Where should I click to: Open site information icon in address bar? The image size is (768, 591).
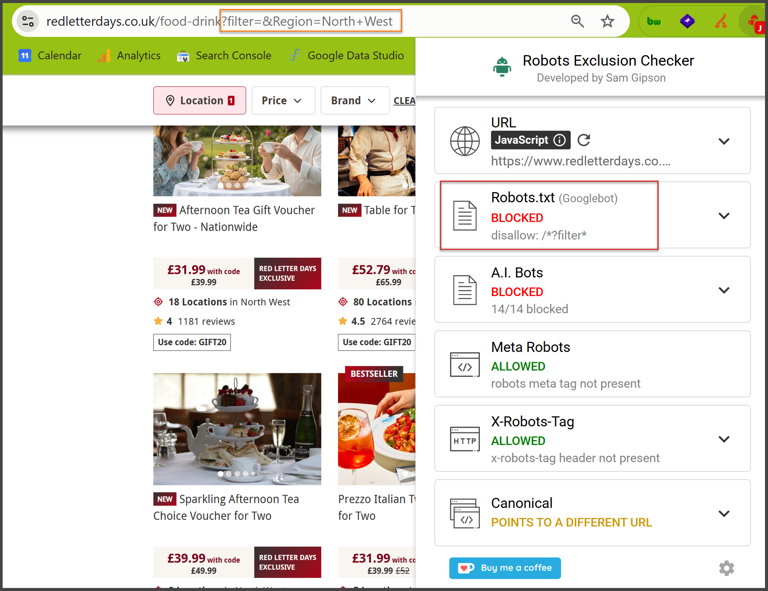[28, 21]
